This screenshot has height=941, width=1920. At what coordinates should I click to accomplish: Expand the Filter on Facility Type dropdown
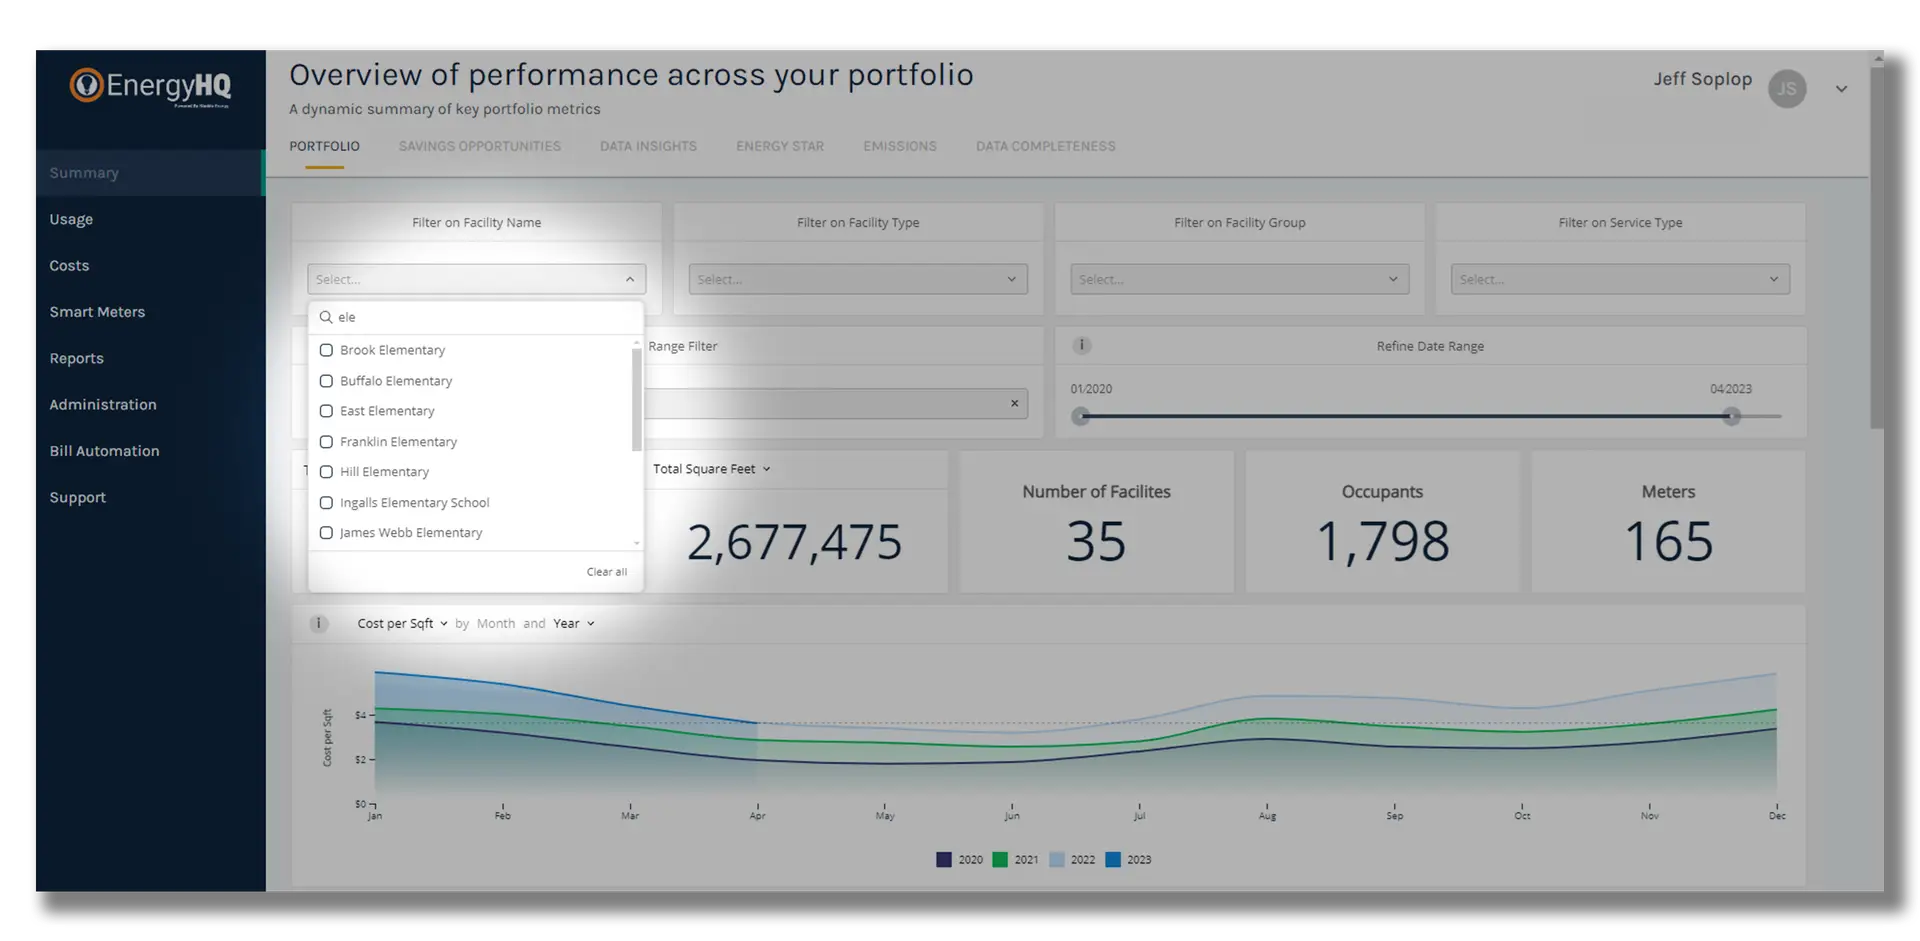[x=857, y=279]
